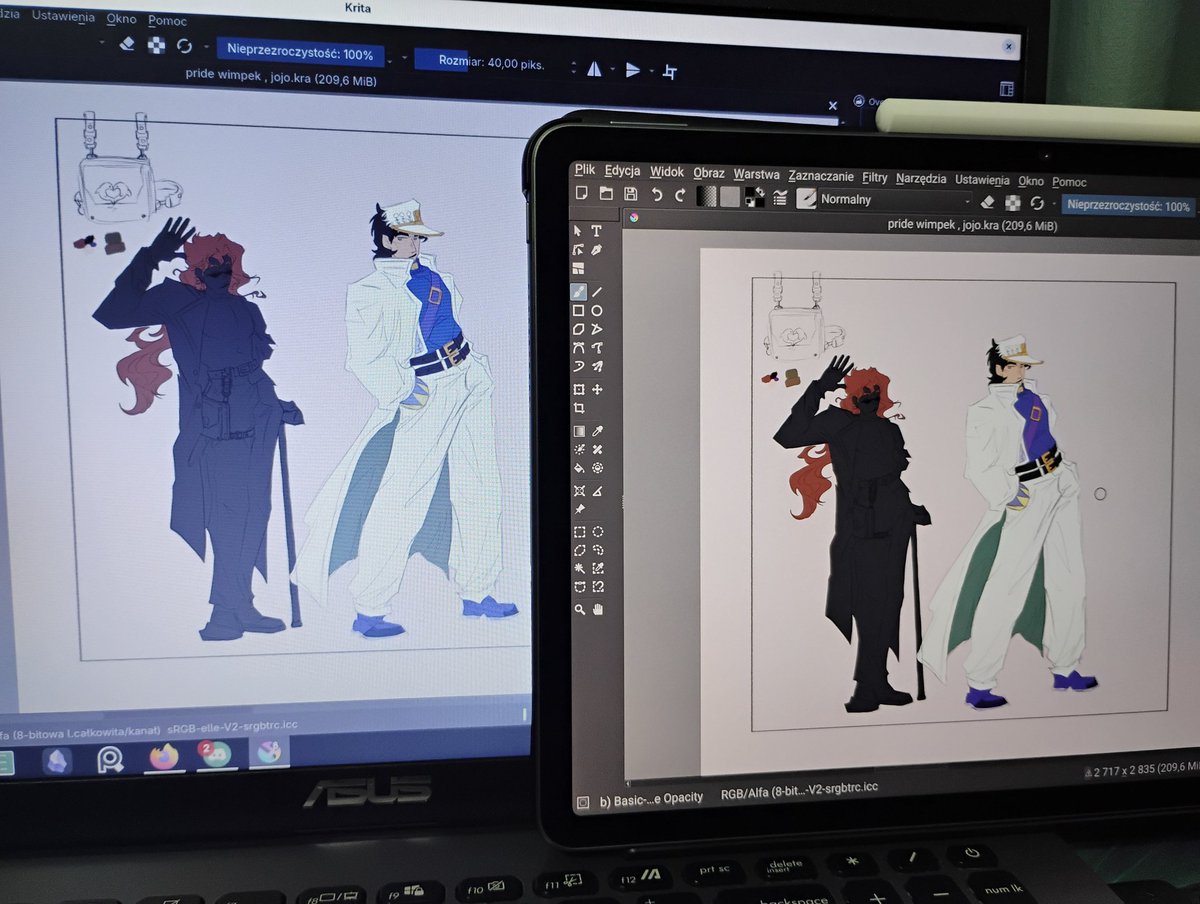Select the Text tool on tablet toolbox

pyautogui.click(x=597, y=231)
